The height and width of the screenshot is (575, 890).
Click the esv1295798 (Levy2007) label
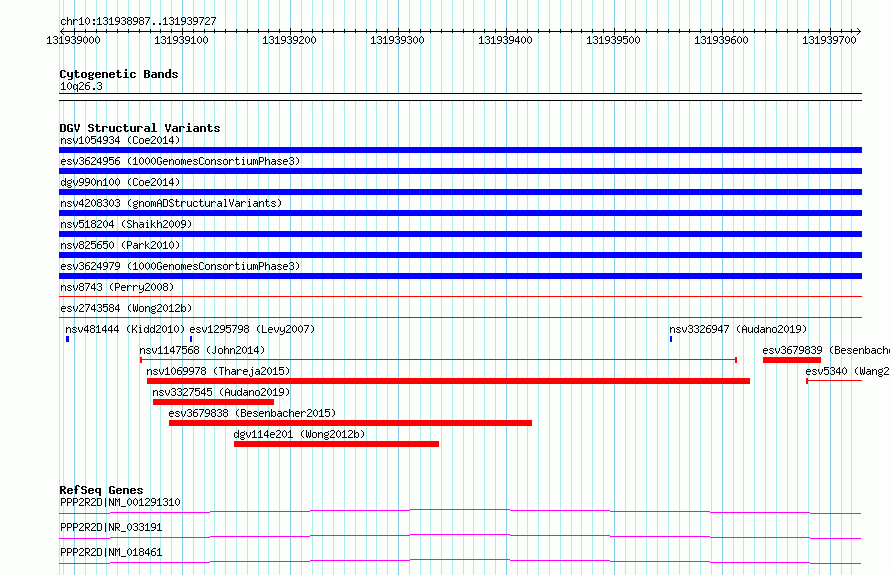pyautogui.click(x=252, y=329)
